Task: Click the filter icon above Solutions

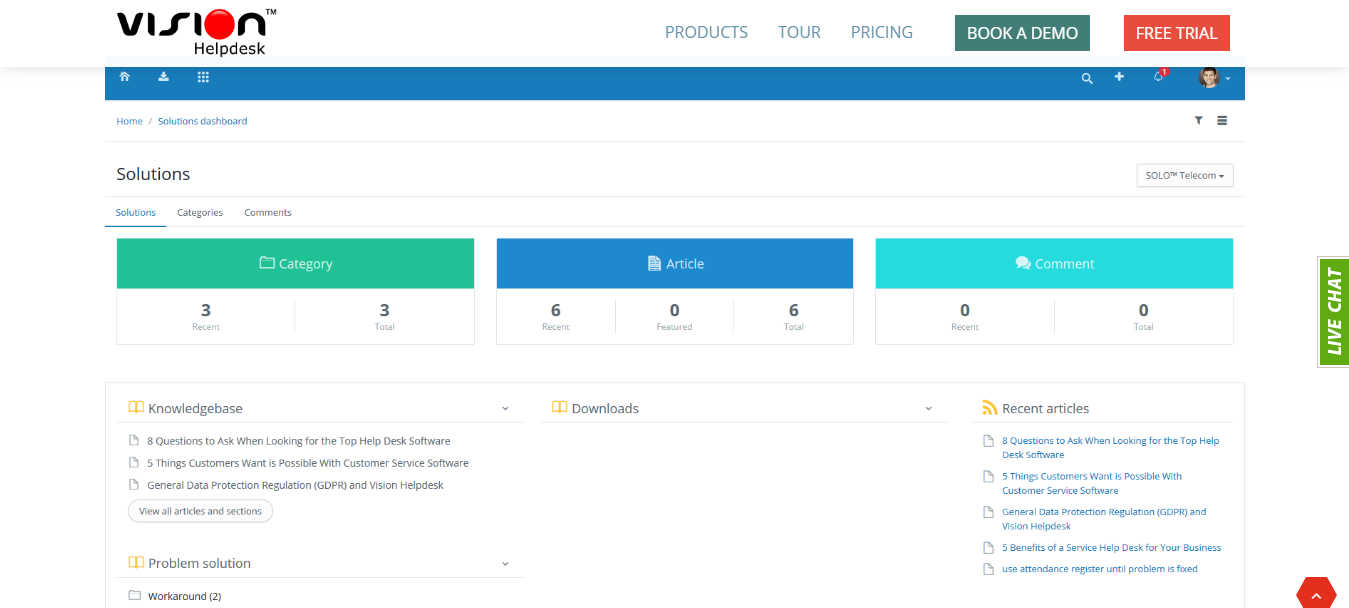Action: click(x=1198, y=120)
